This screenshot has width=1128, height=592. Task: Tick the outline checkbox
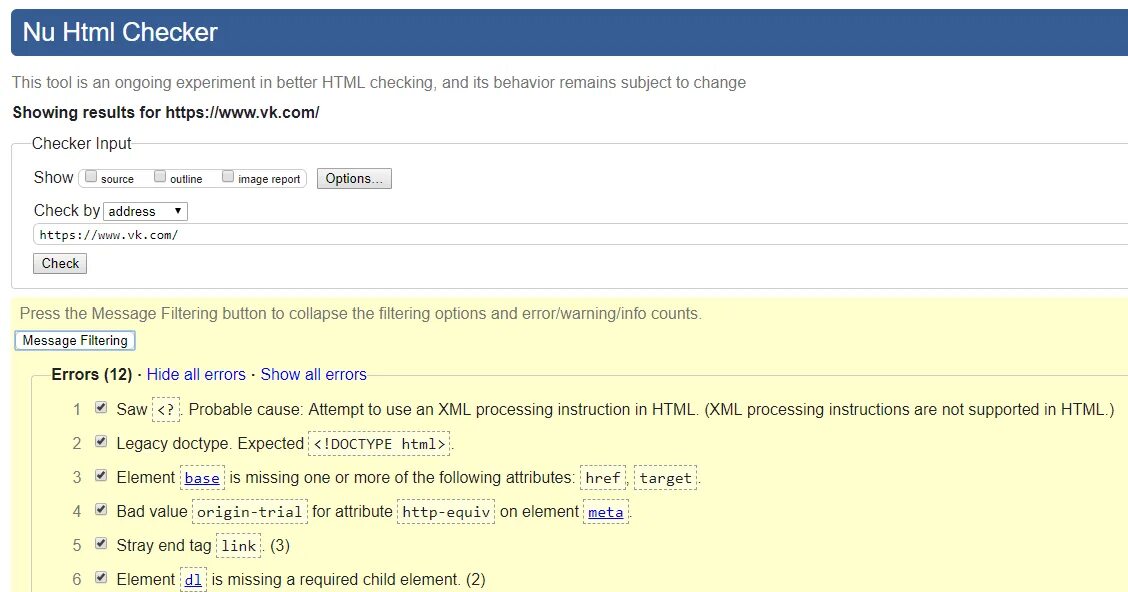pyautogui.click(x=160, y=177)
